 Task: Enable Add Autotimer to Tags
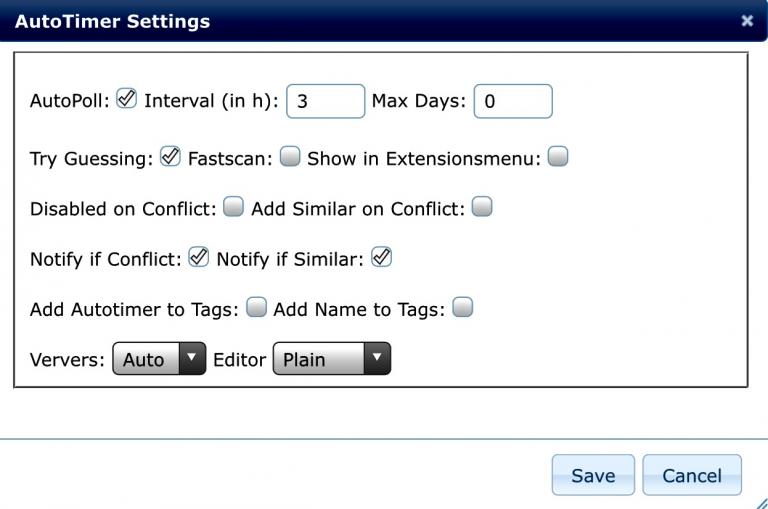click(x=256, y=308)
